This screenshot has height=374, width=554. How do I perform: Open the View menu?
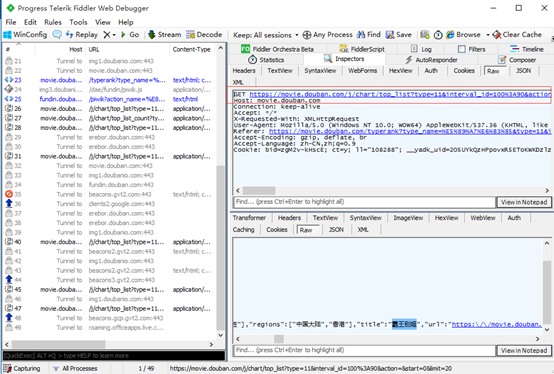(103, 22)
